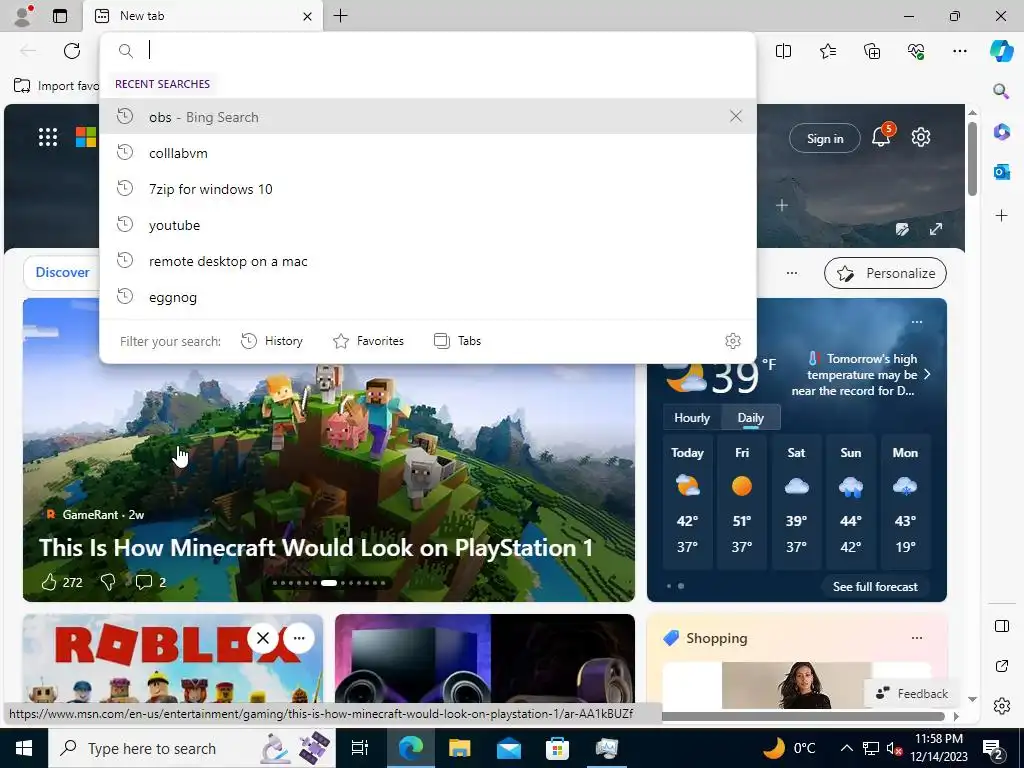The height and width of the screenshot is (768, 1024).
Task: Open Browser essentials heart icon
Action: click(x=916, y=51)
